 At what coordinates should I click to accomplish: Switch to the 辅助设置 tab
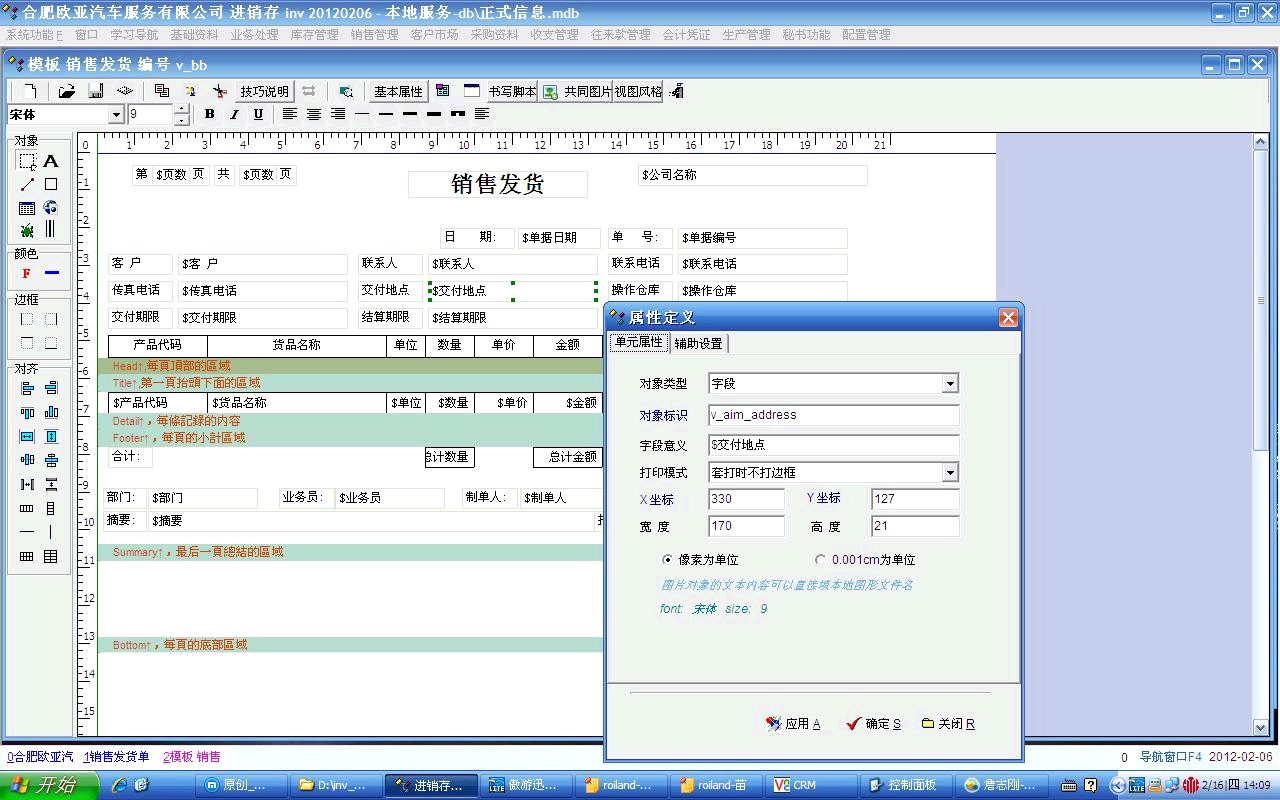(698, 343)
